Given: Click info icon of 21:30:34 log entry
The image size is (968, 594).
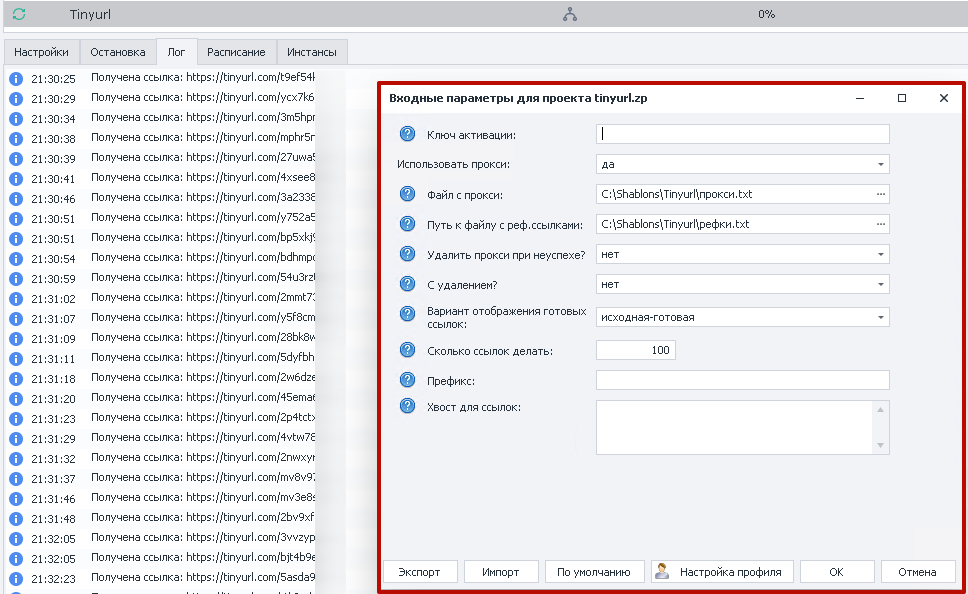Looking at the screenshot, I should (16, 119).
